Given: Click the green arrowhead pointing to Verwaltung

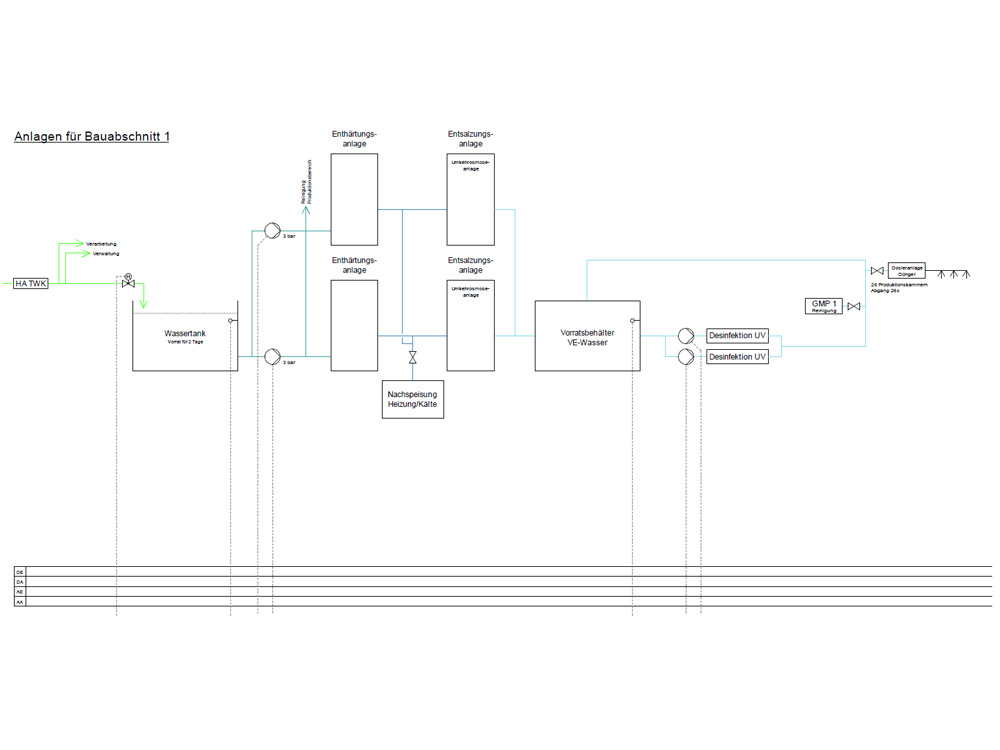Looking at the screenshot, I should [86, 253].
